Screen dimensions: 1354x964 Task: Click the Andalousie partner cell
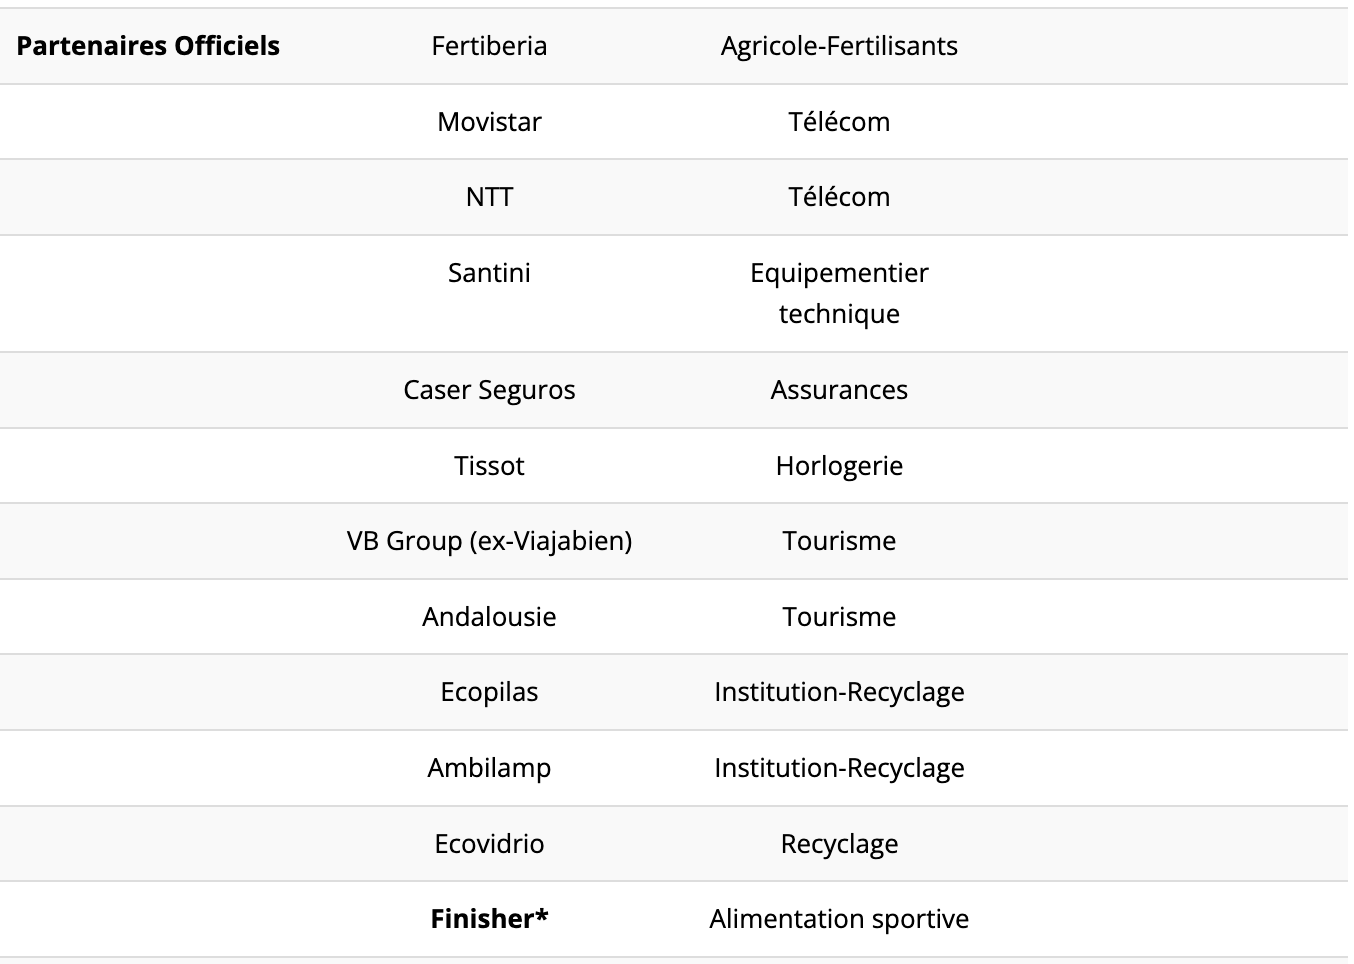tap(489, 617)
